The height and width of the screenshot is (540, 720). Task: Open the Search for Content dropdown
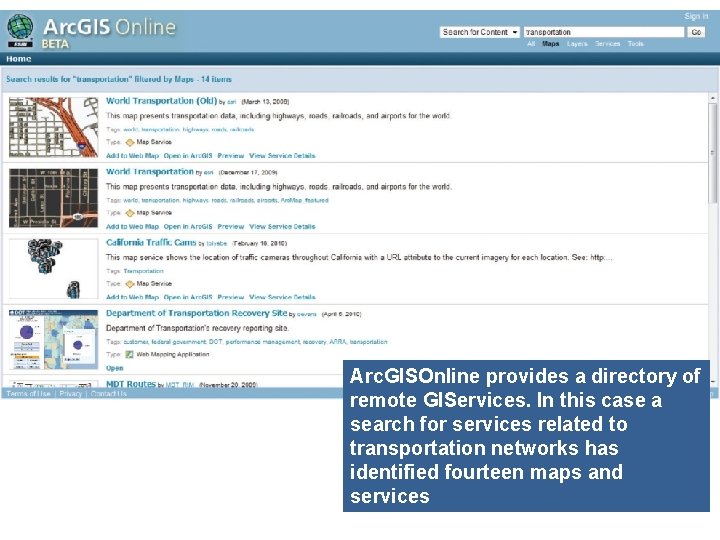pyautogui.click(x=480, y=32)
